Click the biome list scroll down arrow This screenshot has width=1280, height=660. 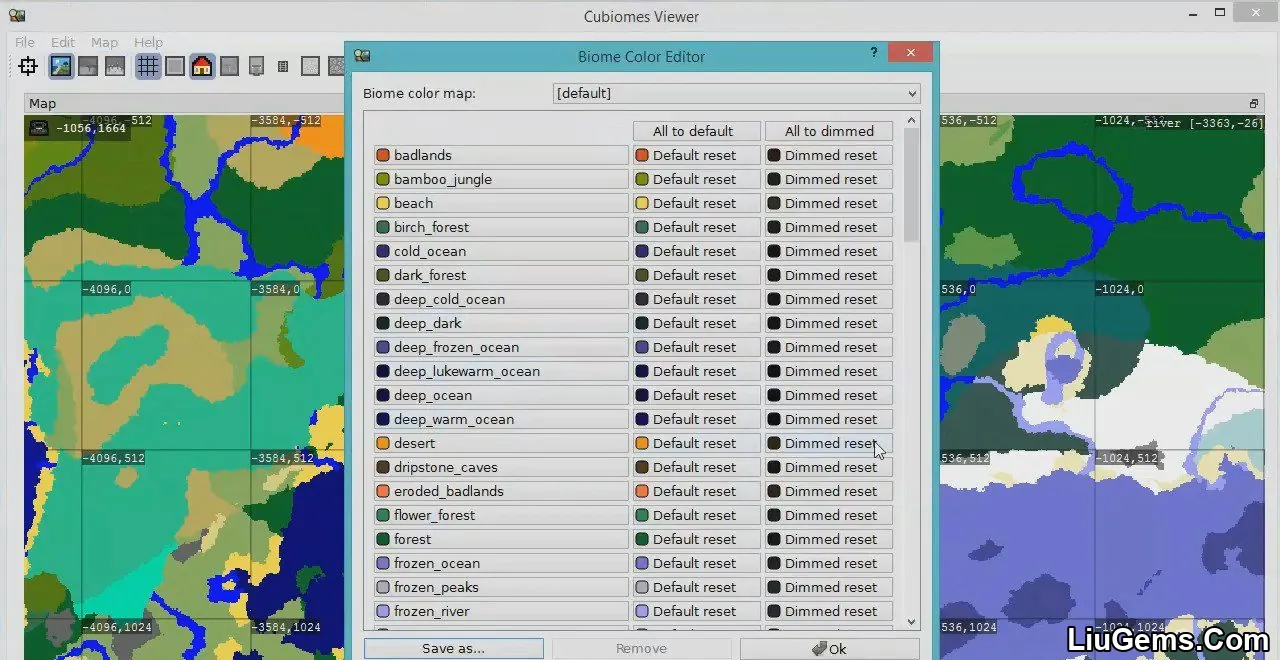pos(911,622)
